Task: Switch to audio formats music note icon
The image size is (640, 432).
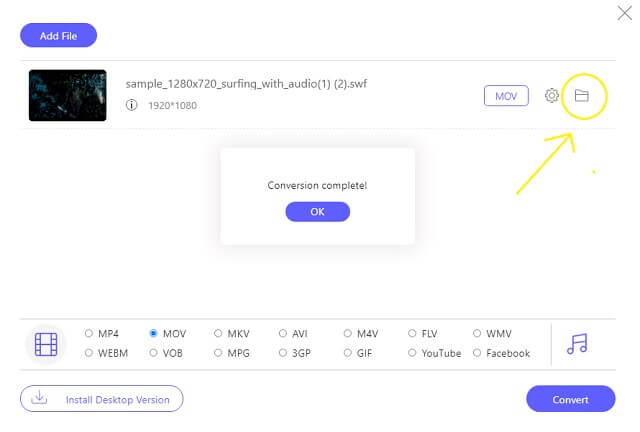Action: [x=577, y=343]
